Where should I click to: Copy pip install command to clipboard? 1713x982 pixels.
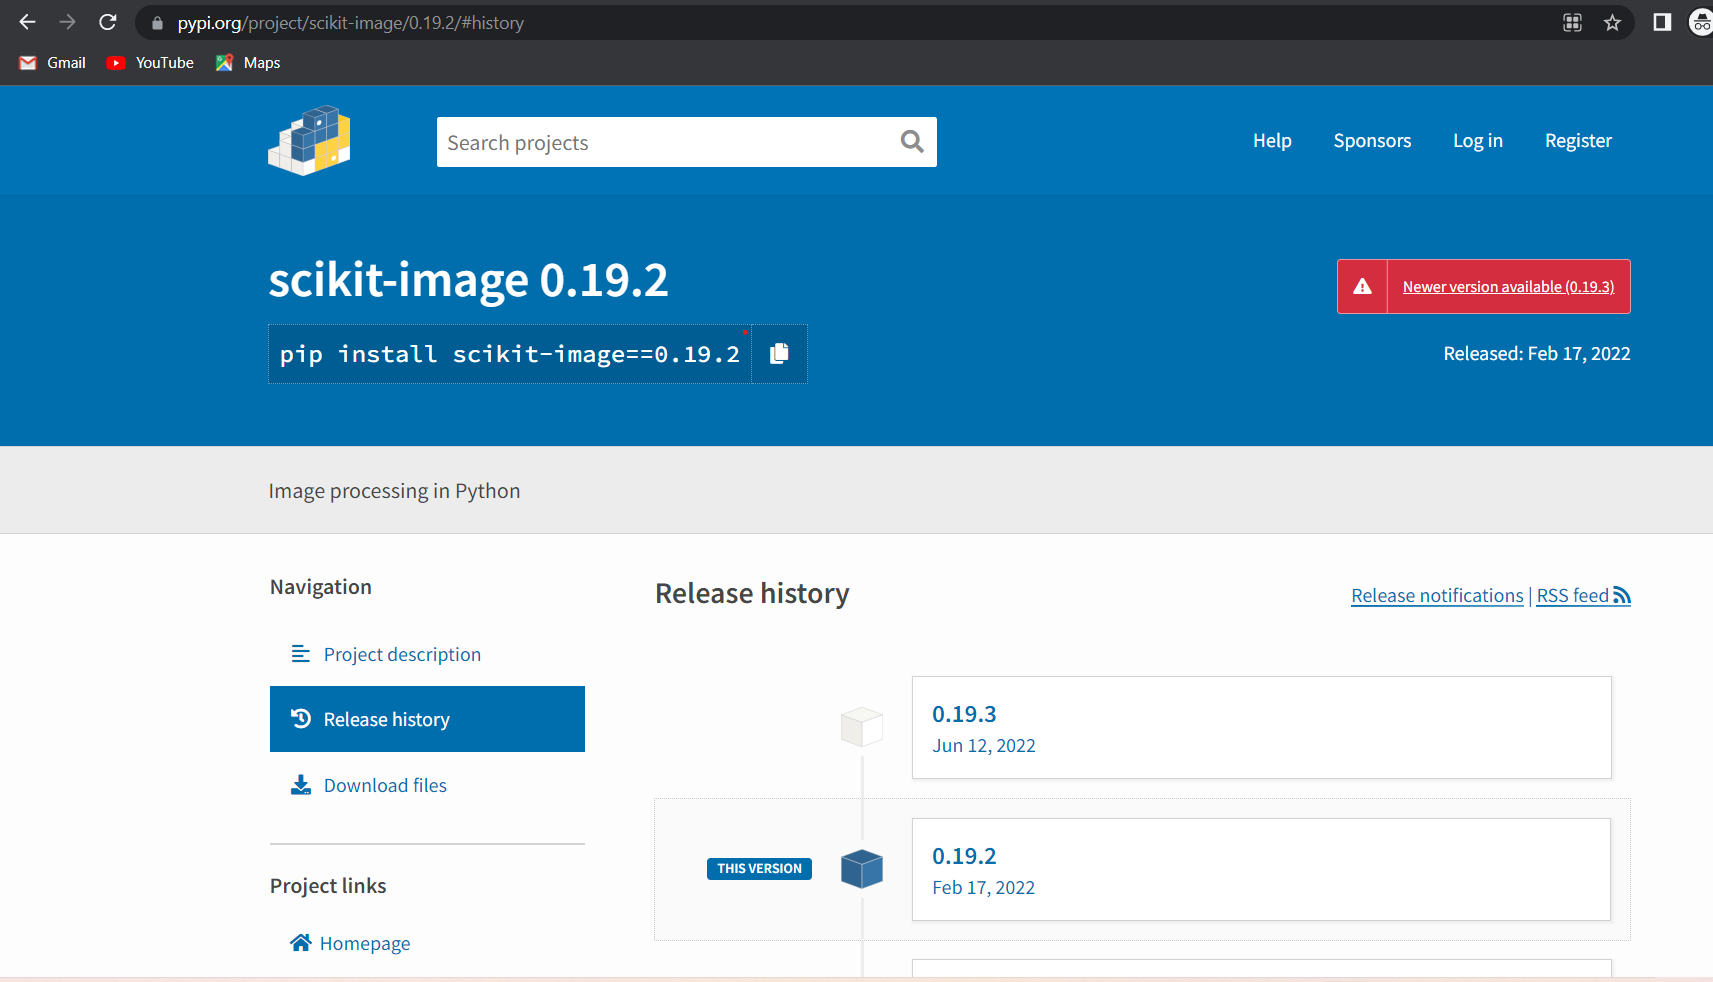779,354
